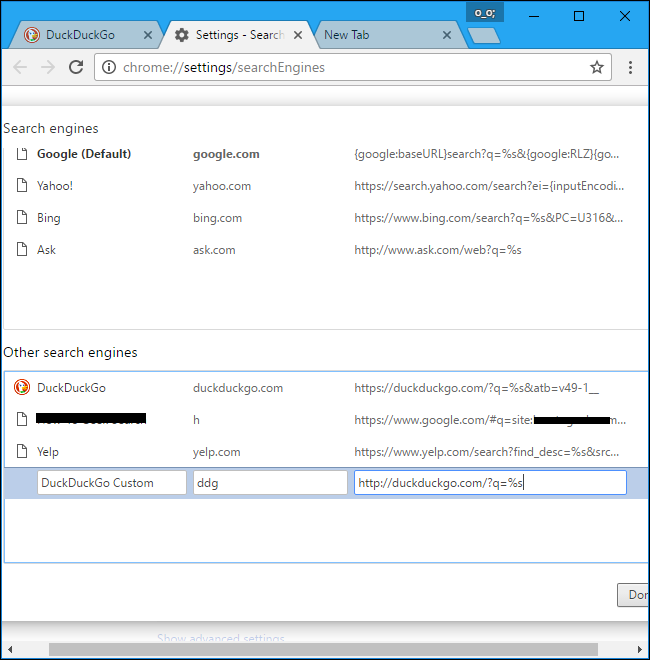Click the page icon beside Google (Default)
650x660 pixels.
(x=22, y=154)
